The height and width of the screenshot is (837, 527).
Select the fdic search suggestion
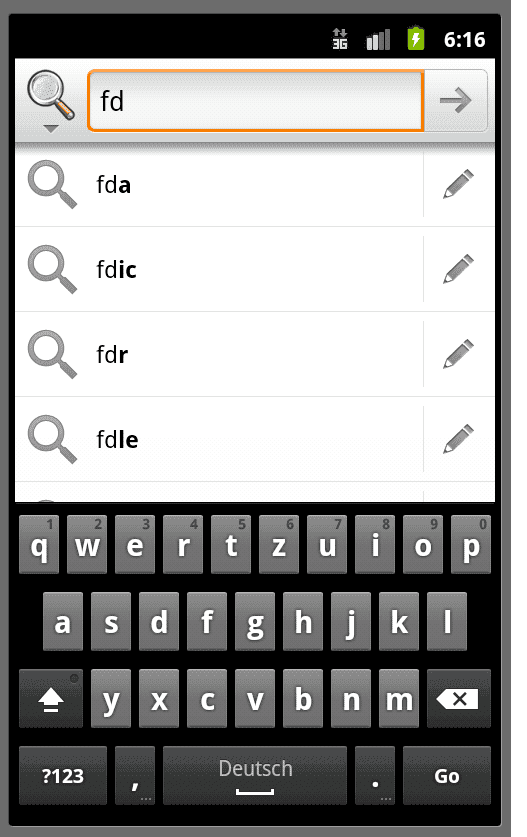click(219, 270)
